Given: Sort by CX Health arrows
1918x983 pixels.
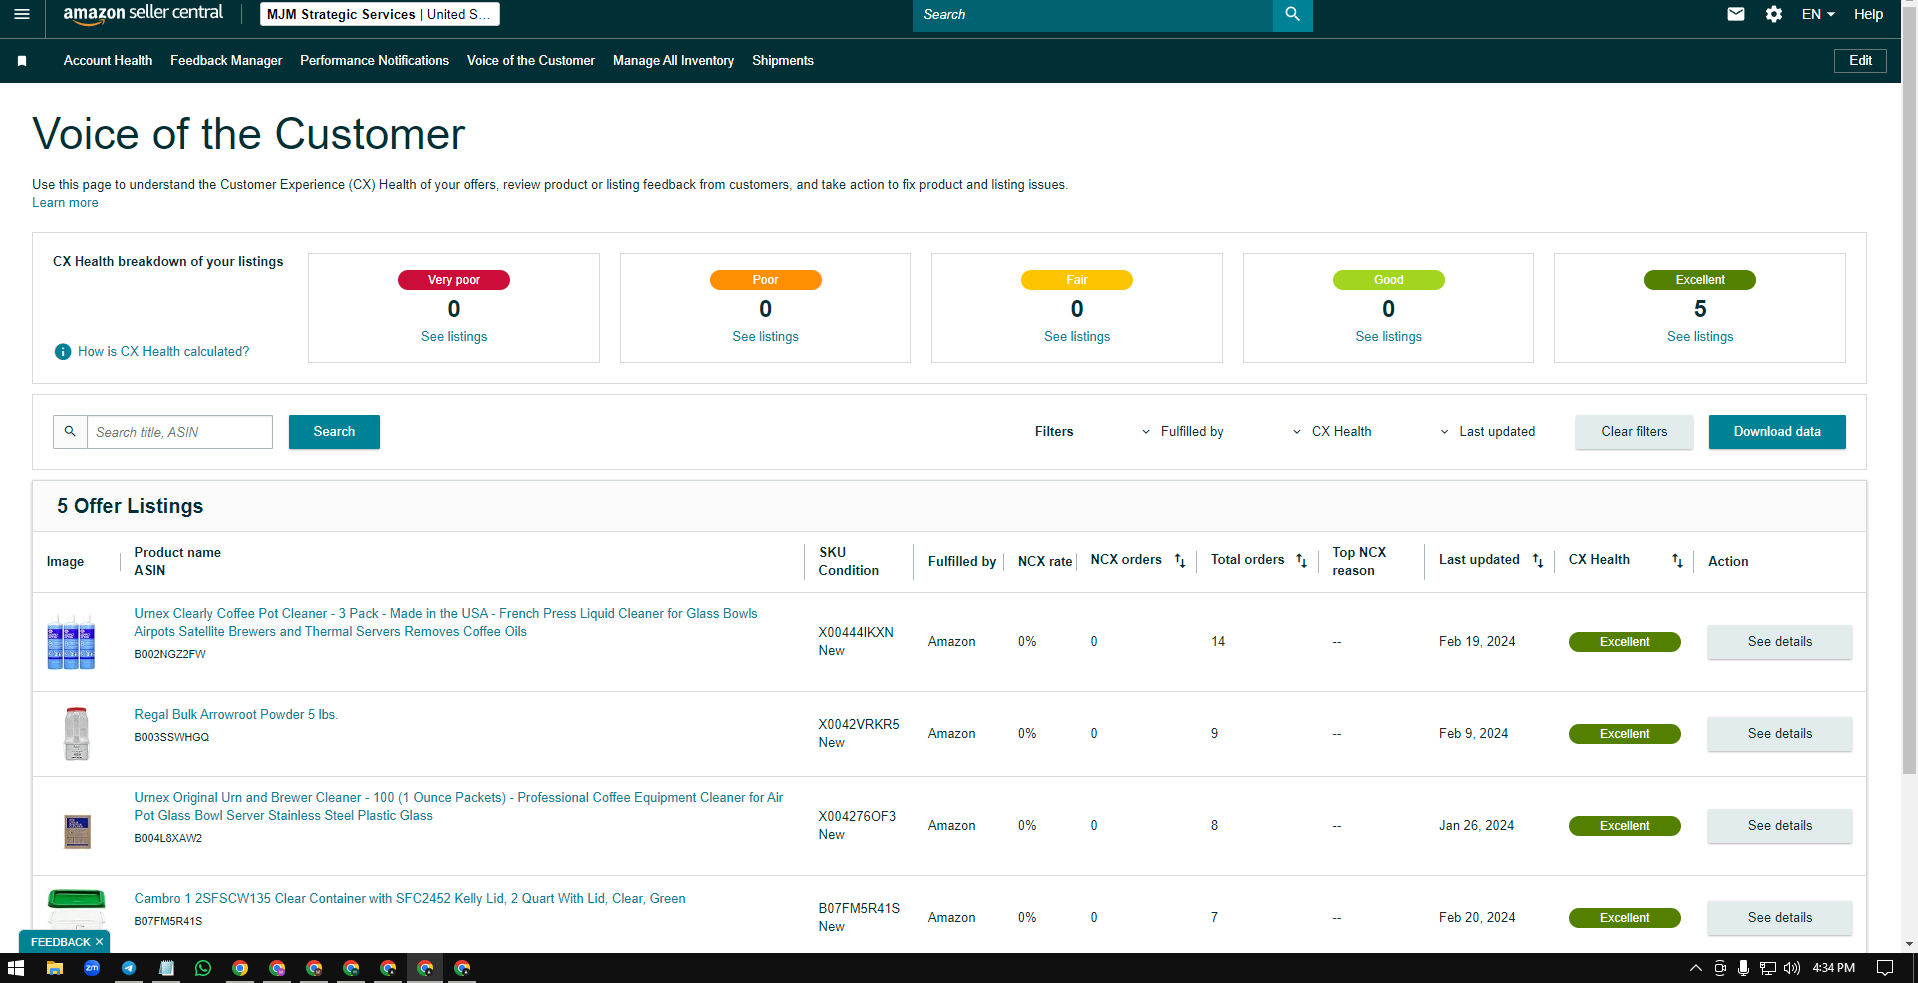Looking at the screenshot, I should point(1677,561).
